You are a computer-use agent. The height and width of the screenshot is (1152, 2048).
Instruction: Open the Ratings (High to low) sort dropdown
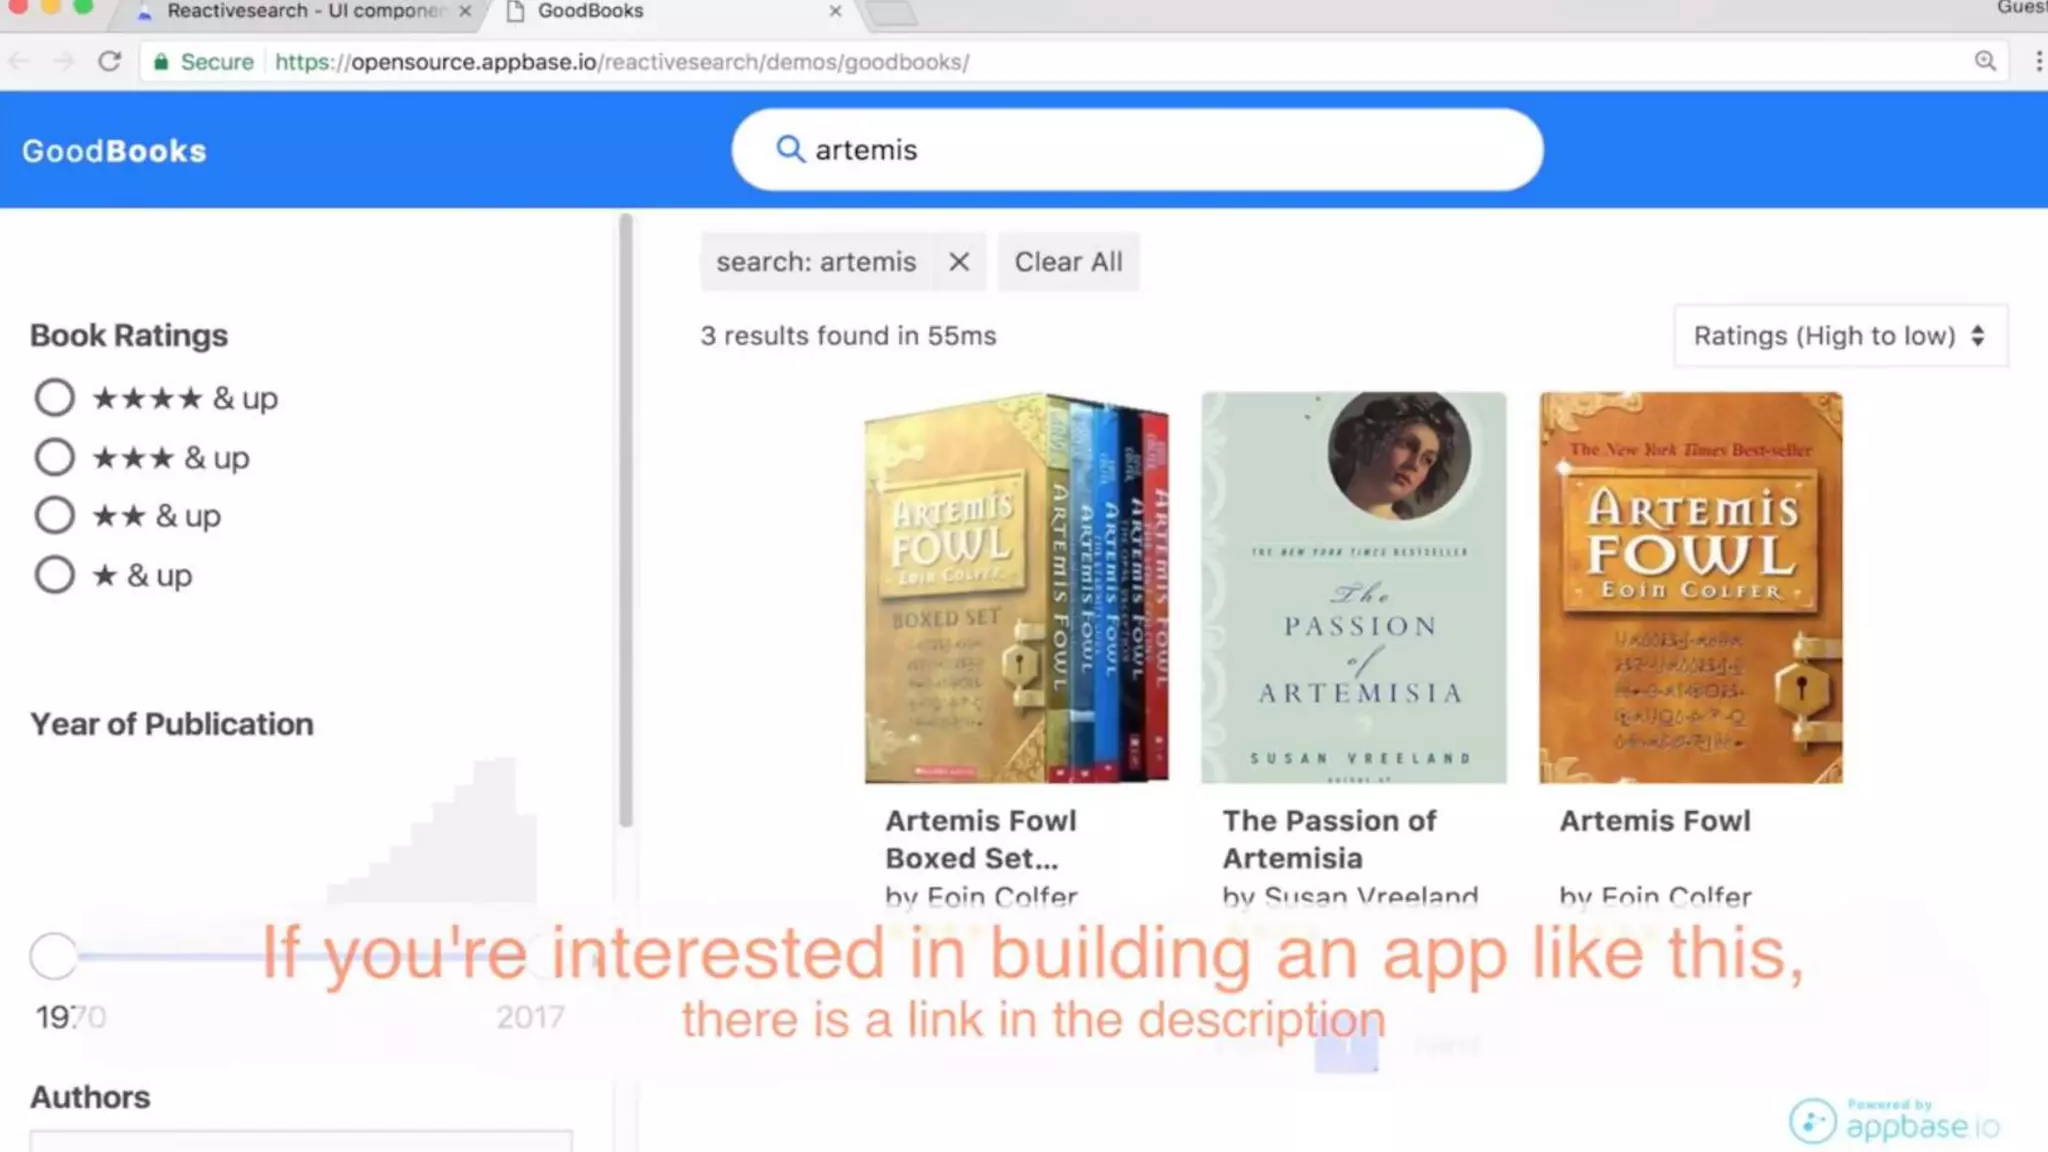(x=1840, y=336)
